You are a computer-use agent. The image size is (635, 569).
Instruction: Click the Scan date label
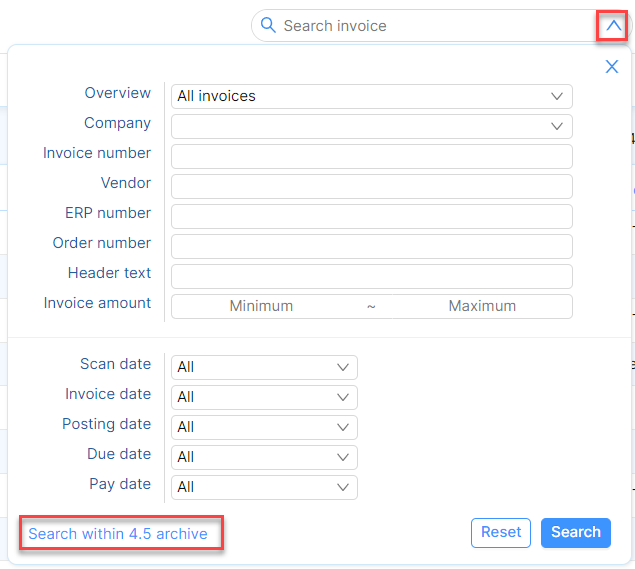click(x=115, y=364)
